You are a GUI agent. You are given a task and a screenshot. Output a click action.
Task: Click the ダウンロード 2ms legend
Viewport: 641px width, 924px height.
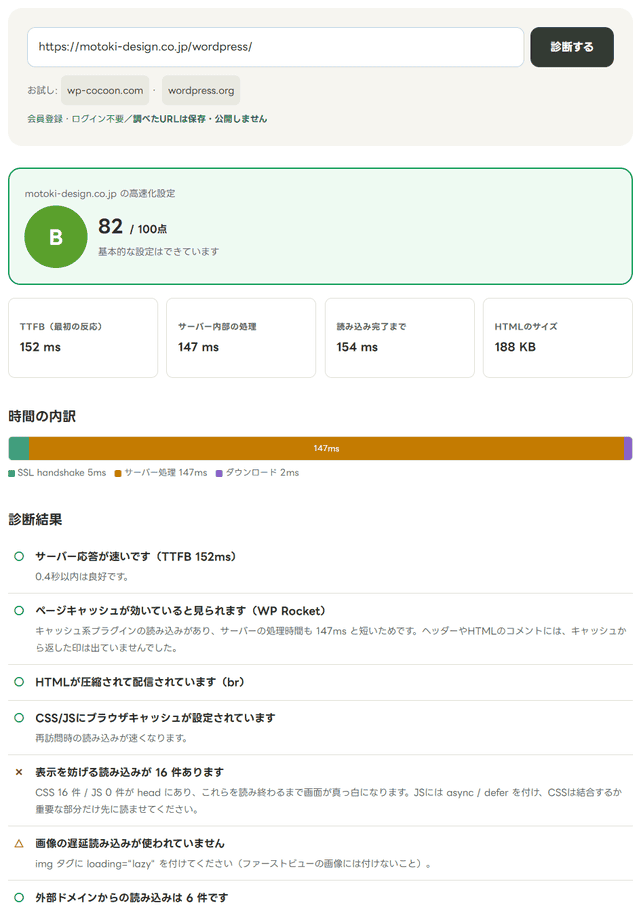pyautogui.click(x=257, y=473)
